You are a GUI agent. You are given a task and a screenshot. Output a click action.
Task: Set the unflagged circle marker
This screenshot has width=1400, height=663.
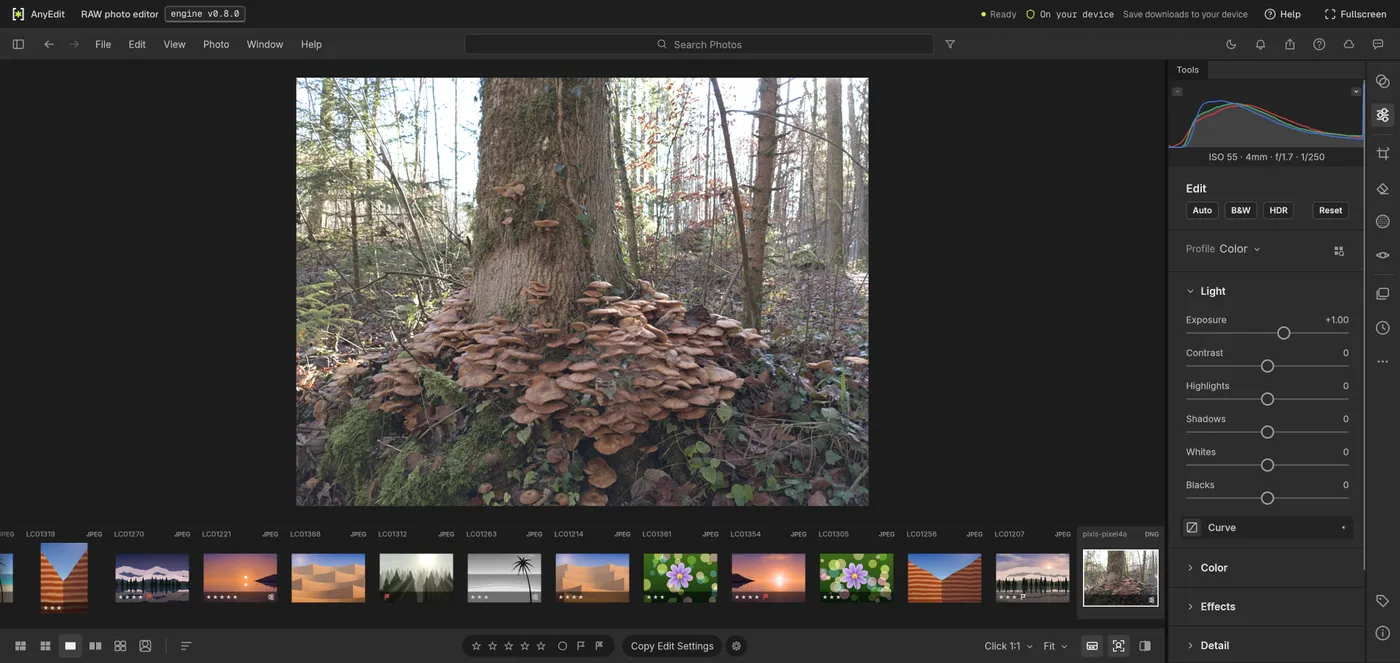[562, 646]
